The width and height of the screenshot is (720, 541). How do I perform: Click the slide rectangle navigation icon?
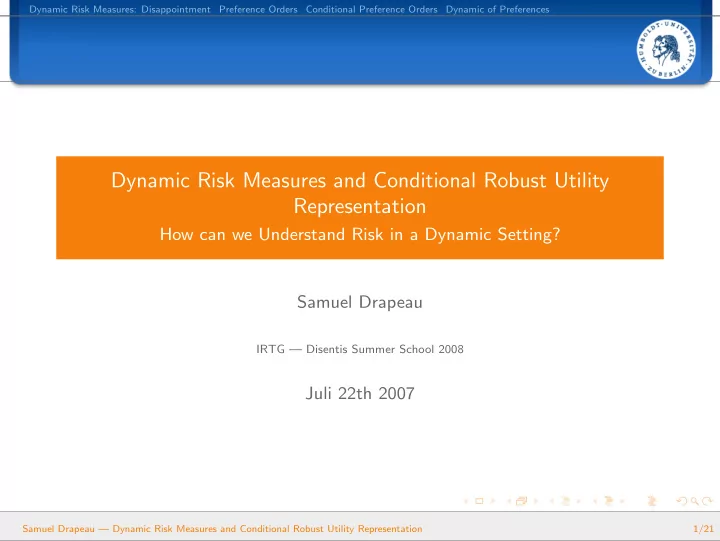click(479, 501)
